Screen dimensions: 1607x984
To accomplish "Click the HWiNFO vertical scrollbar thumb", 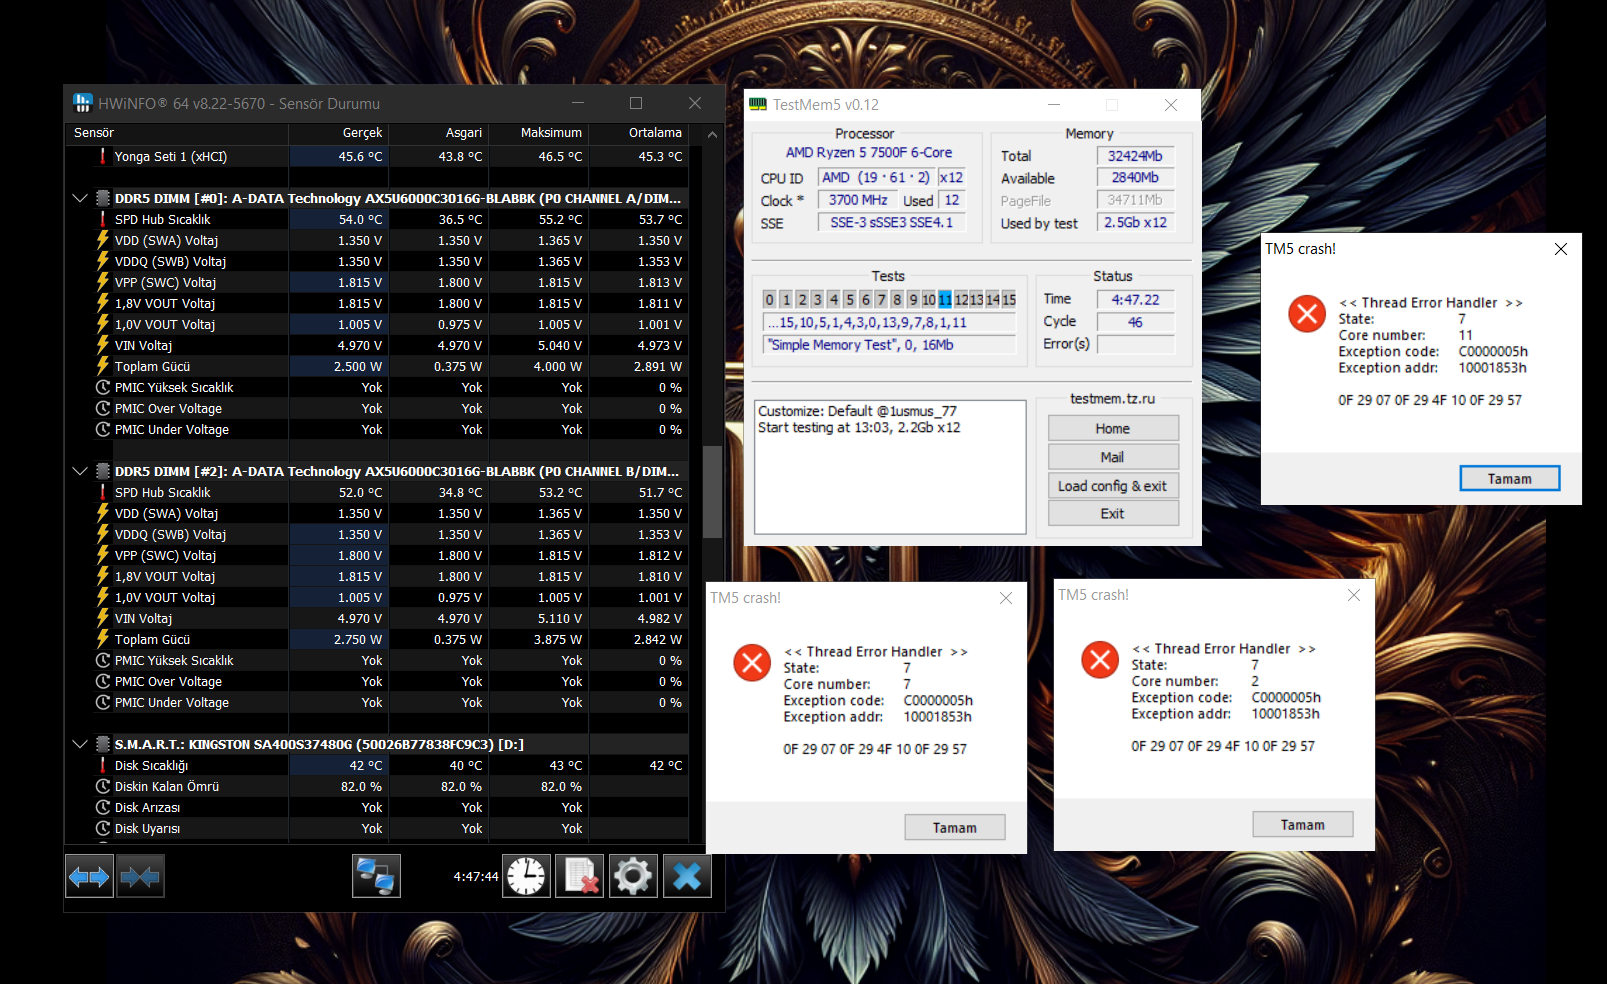I will [x=712, y=491].
